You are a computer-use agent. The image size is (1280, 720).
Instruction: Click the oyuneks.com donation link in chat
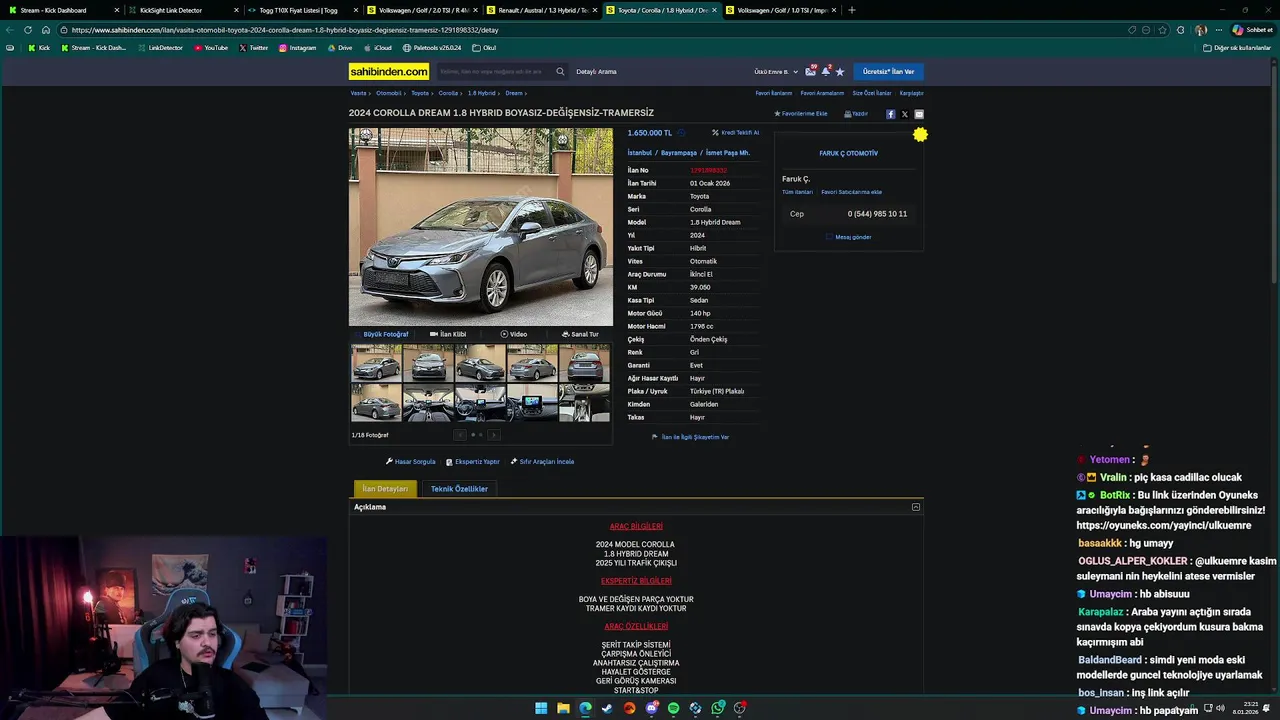click(x=1163, y=525)
